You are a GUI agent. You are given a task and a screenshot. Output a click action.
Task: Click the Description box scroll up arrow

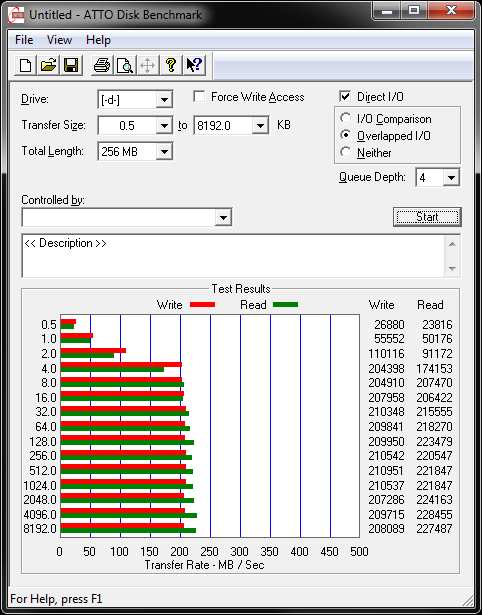click(x=452, y=244)
